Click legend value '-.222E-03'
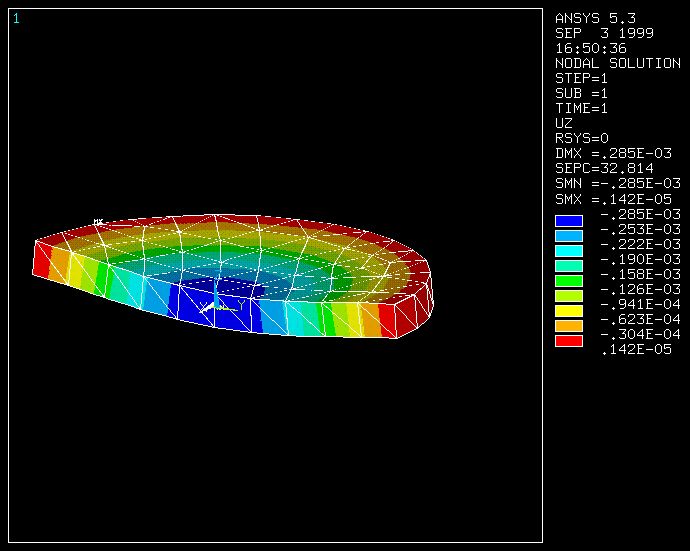690x551 pixels. click(x=640, y=244)
